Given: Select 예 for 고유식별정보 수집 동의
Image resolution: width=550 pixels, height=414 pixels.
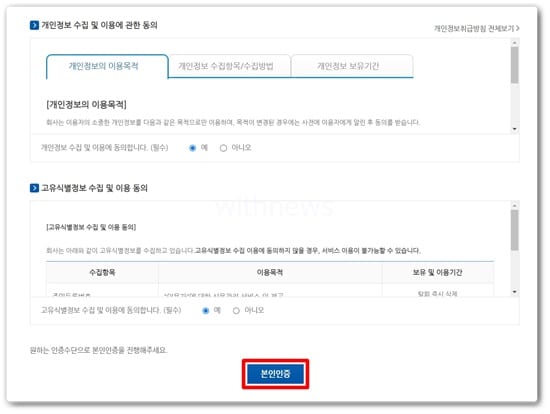Looking at the screenshot, I should point(206,310).
